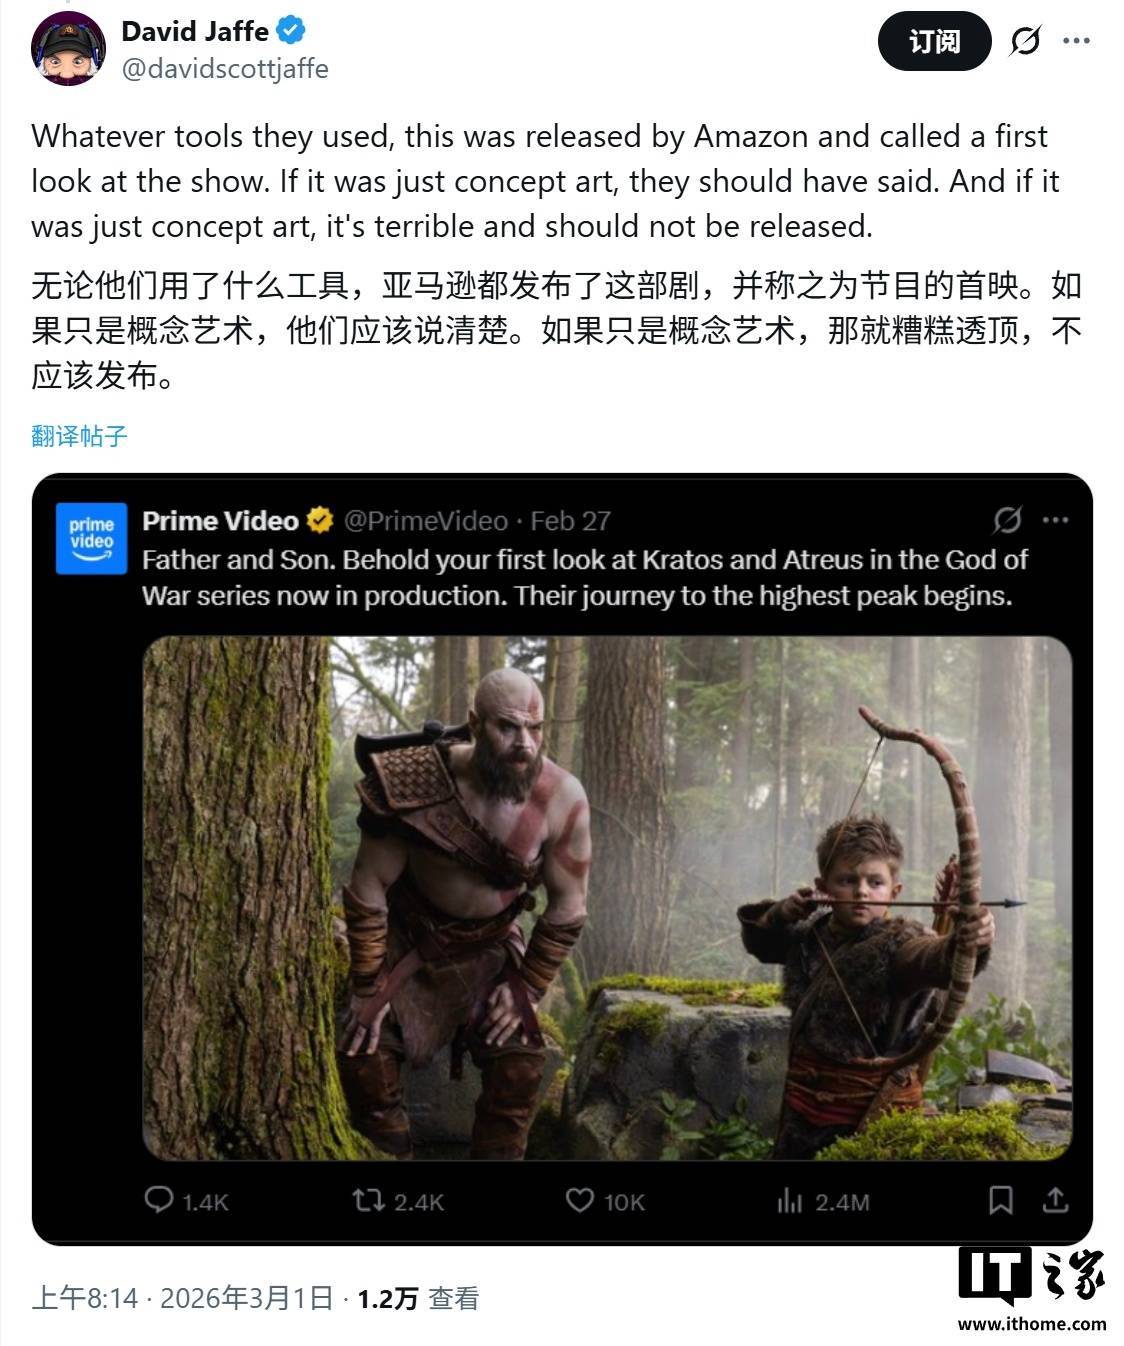Open the @davidscottjaffe handle link
Image resolution: width=1124 pixels, height=1346 pixels.
point(225,68)
